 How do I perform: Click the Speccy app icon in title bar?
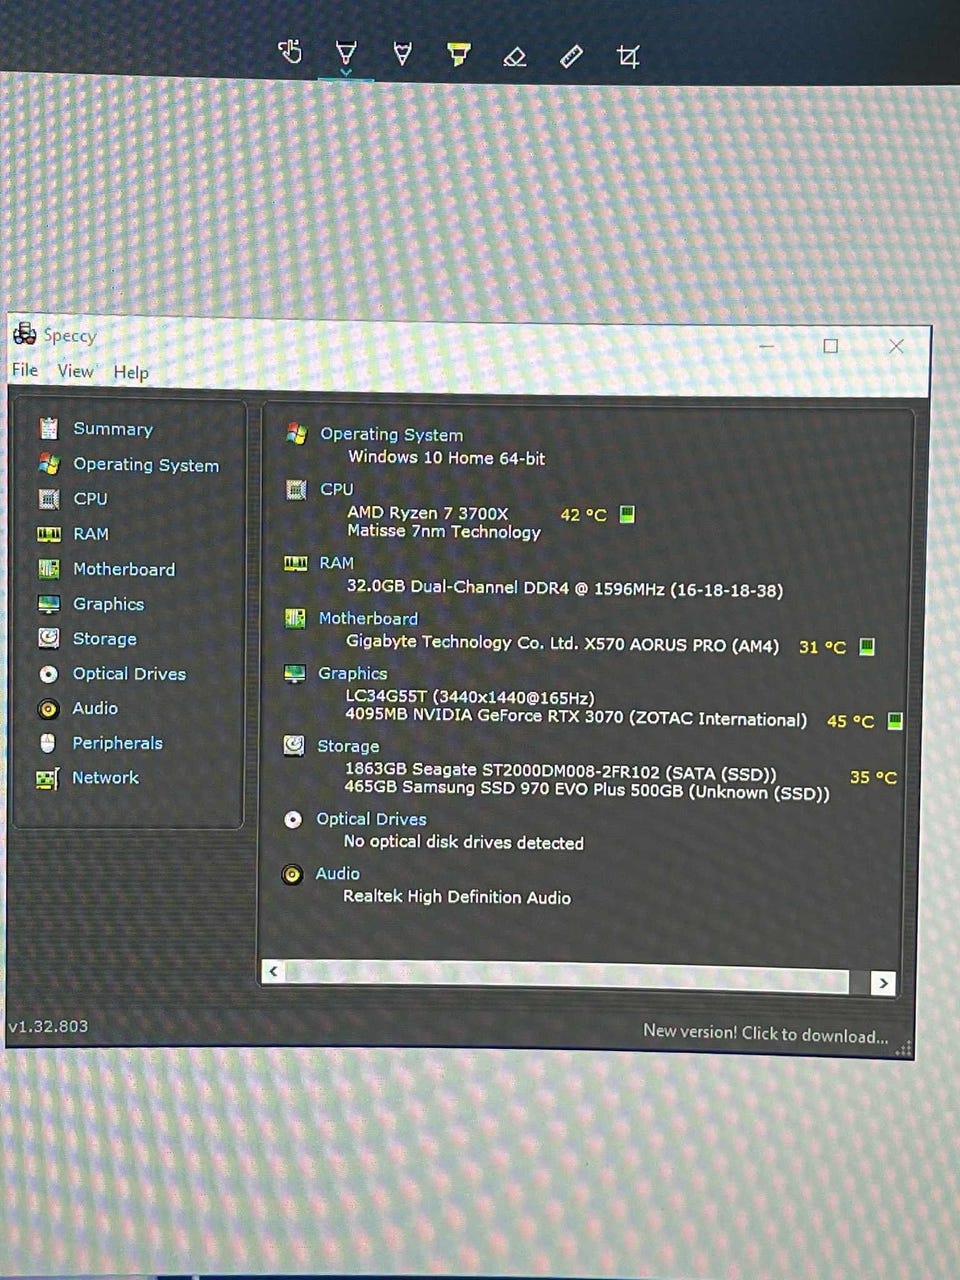[25, 334]
